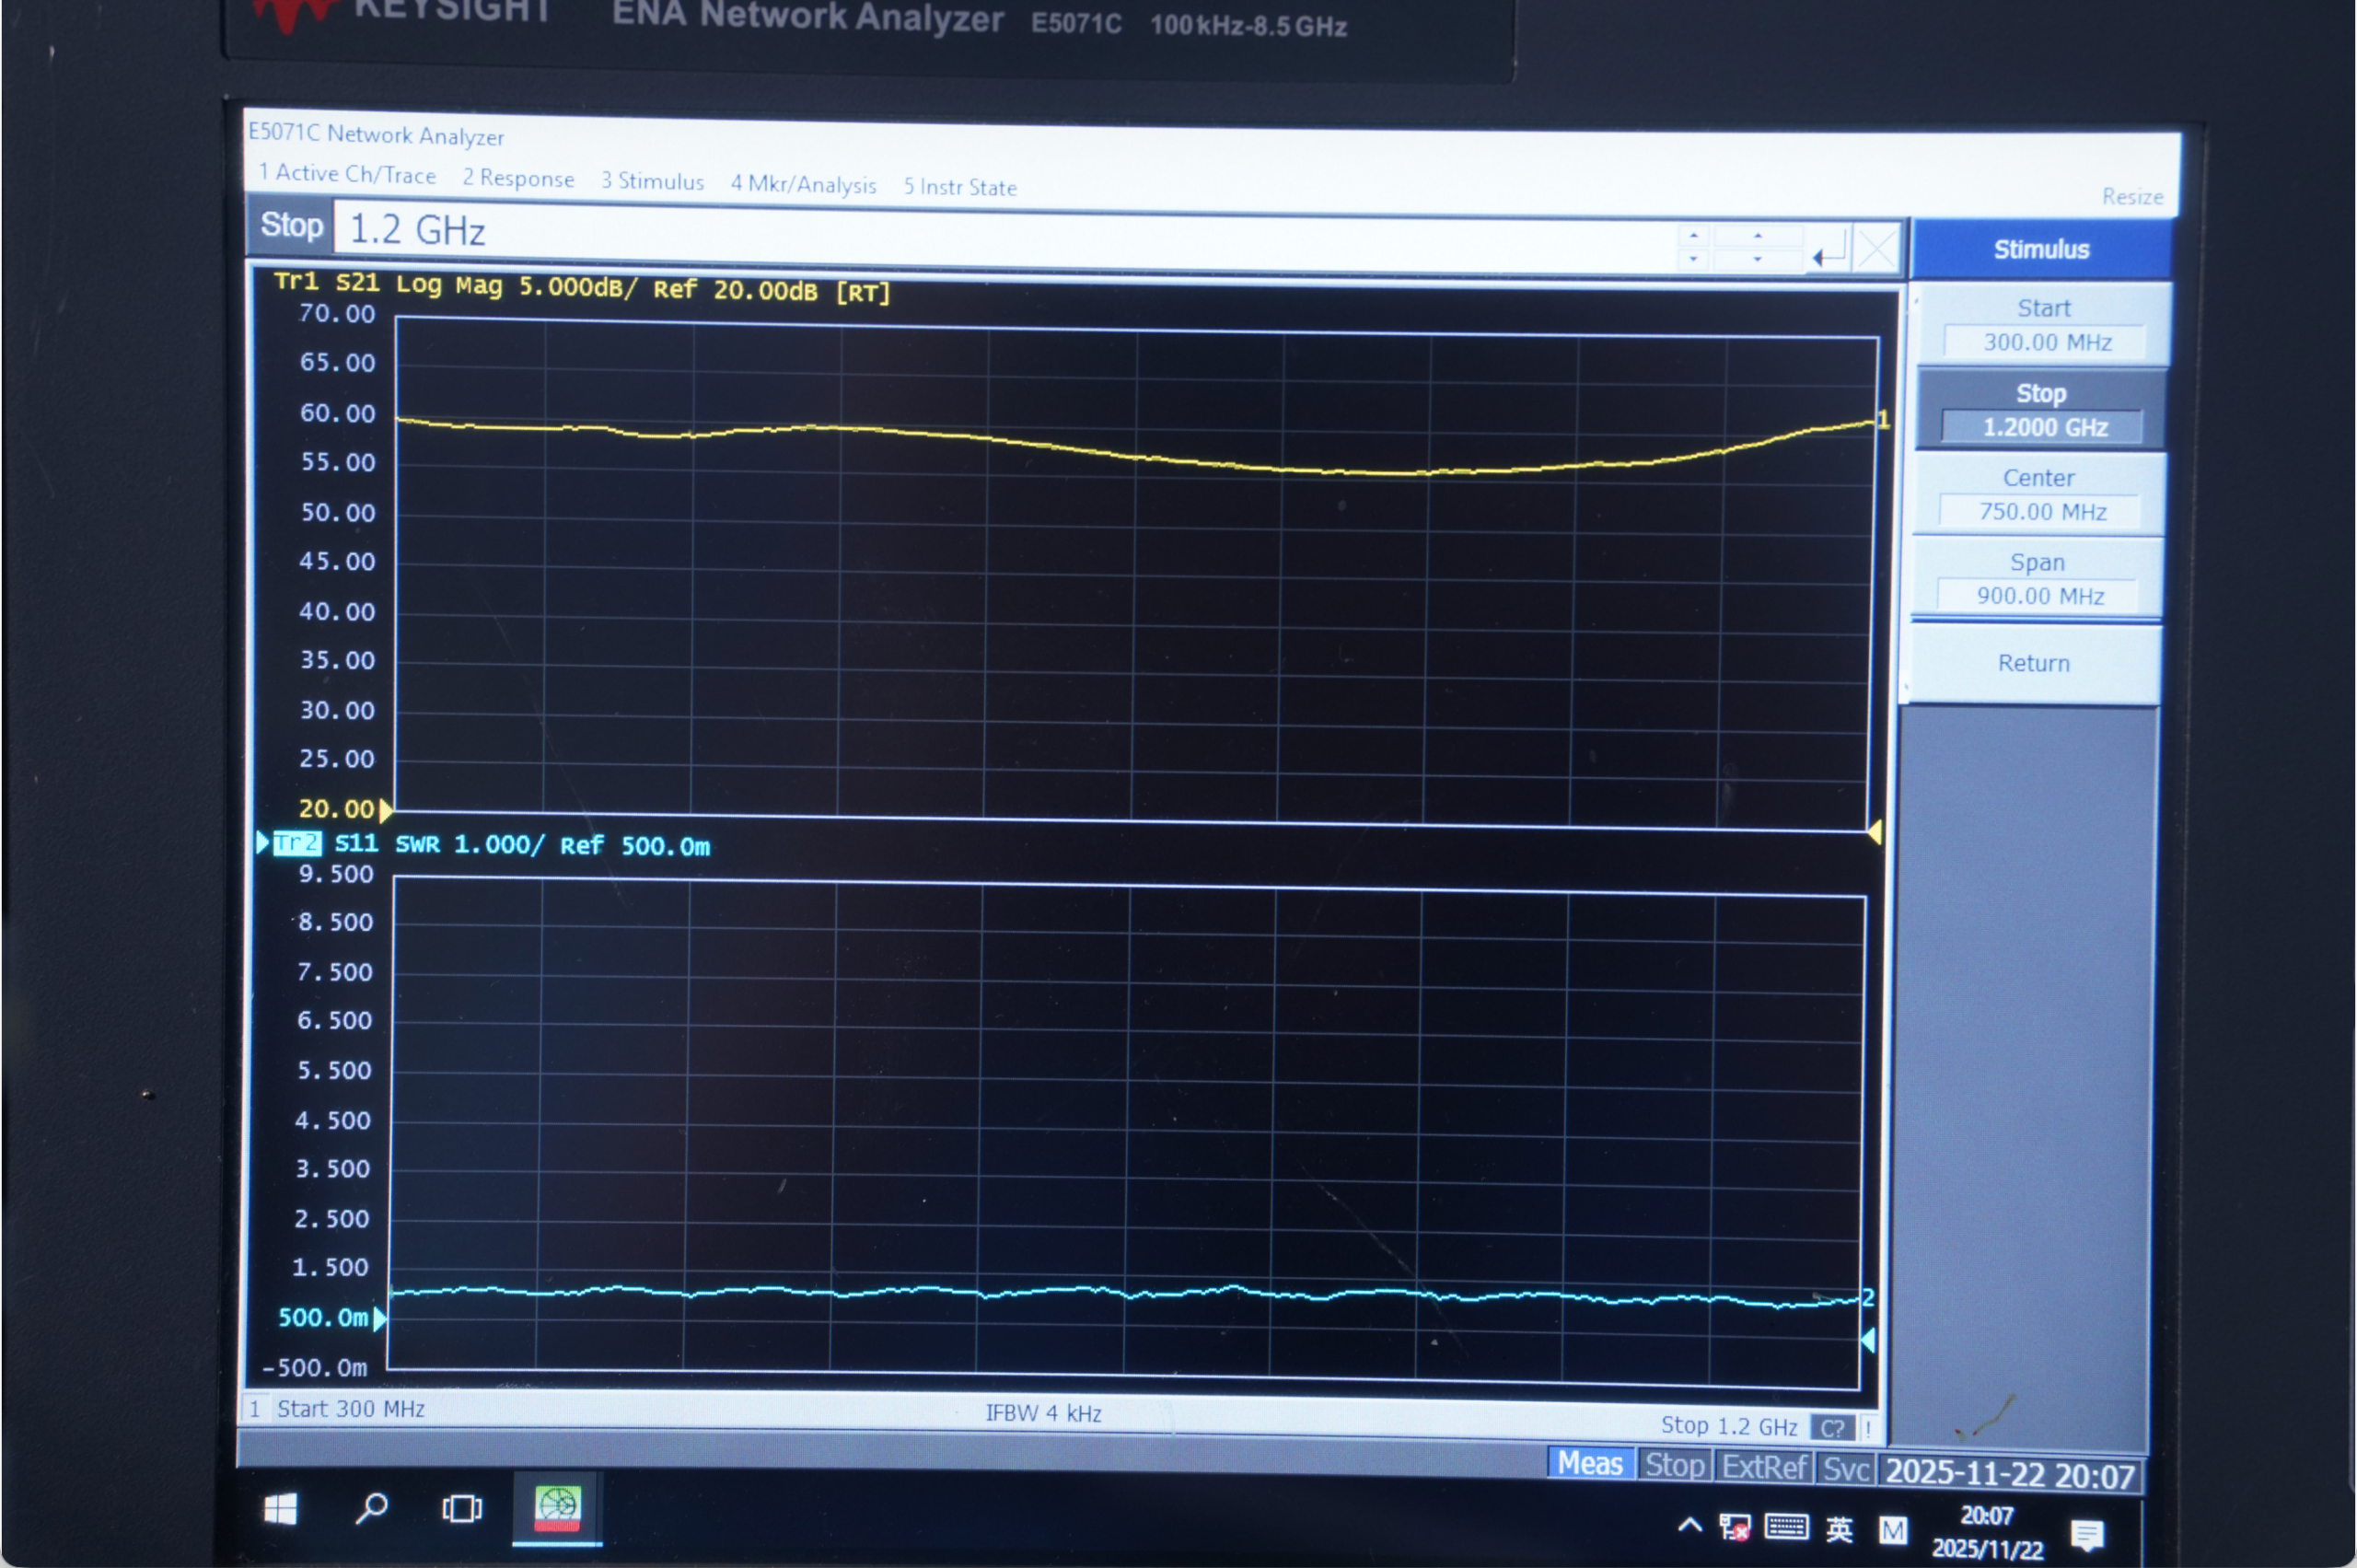Viewport: 2357px width, 1568px height.
Task: Click the Return softkey
Action: (2033, 663)
